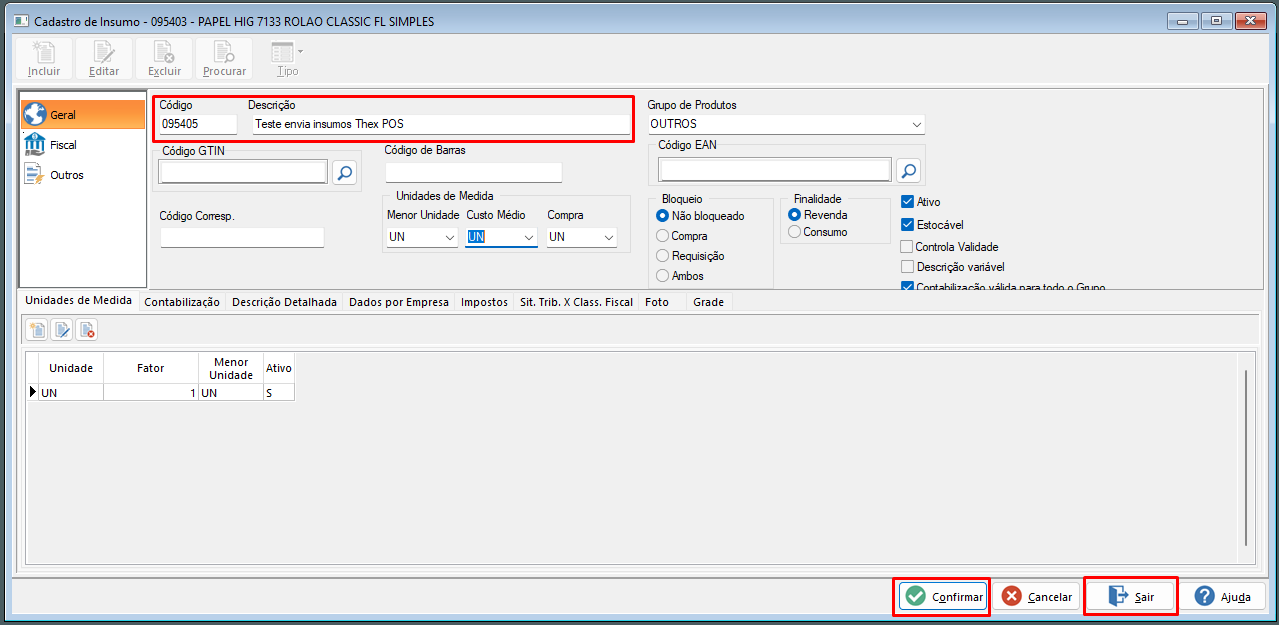Click the Descrição input field
Image resolution: width=1279 pixels, height=625 pixels.
coord(441,124)
